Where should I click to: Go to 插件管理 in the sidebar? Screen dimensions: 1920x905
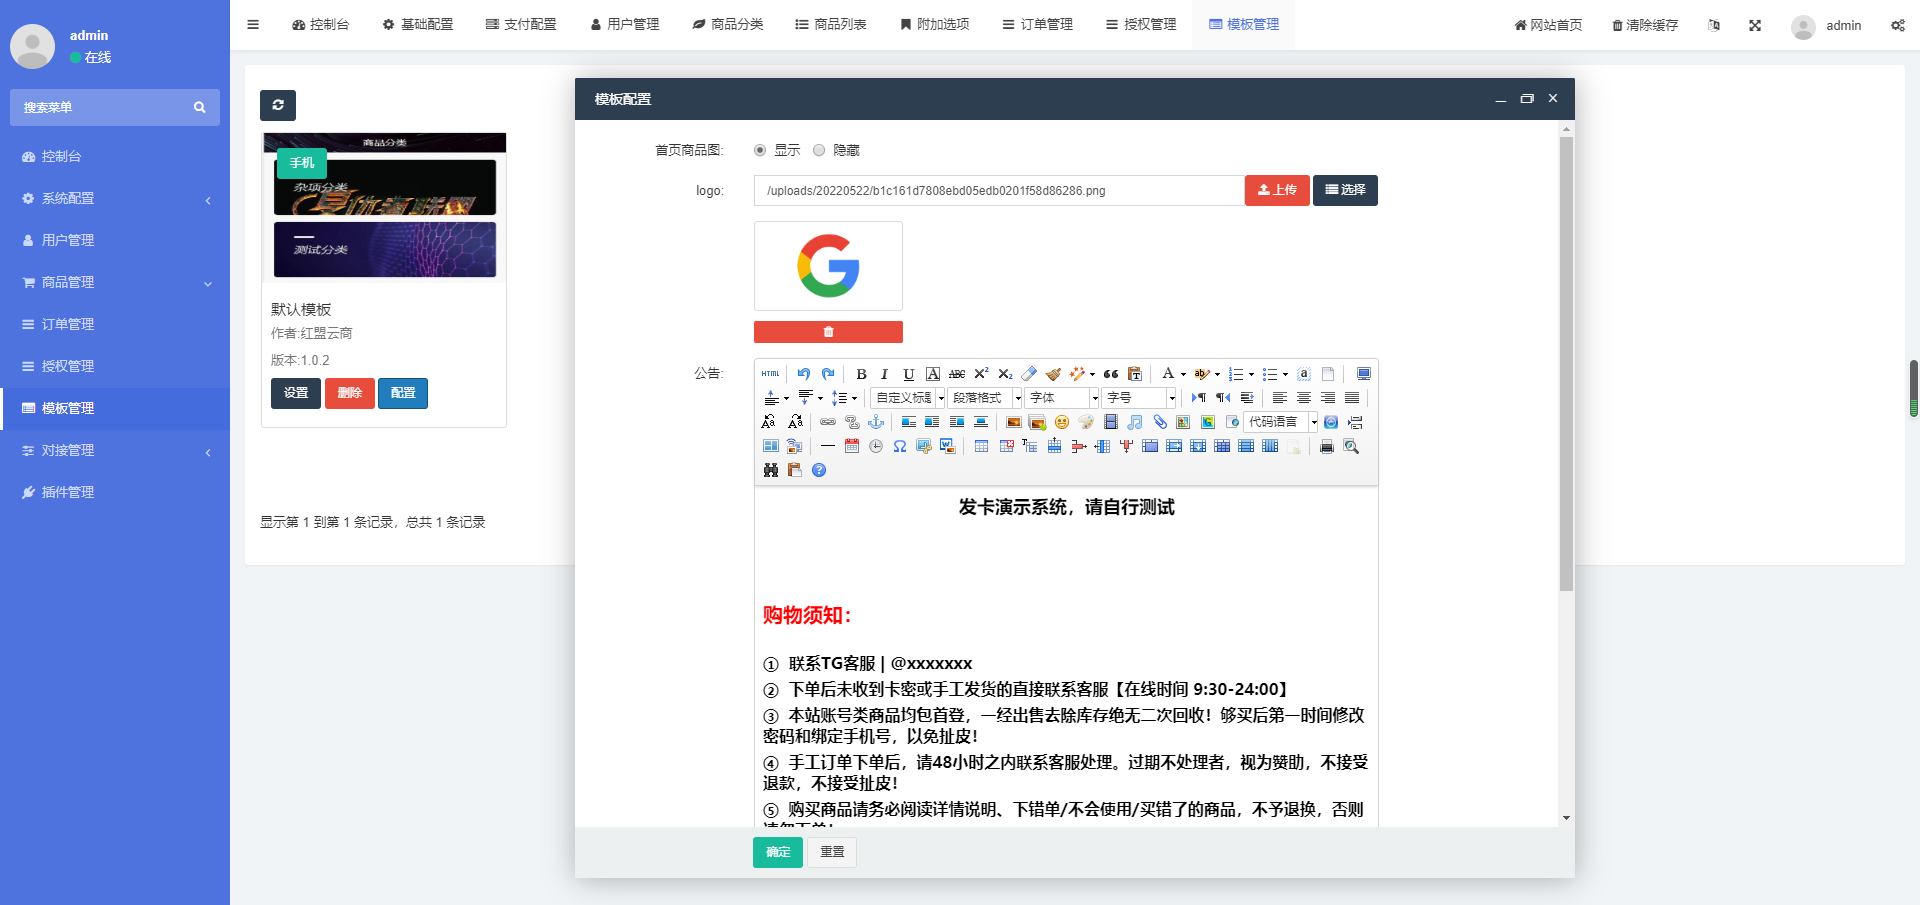[x=115, y=492]
